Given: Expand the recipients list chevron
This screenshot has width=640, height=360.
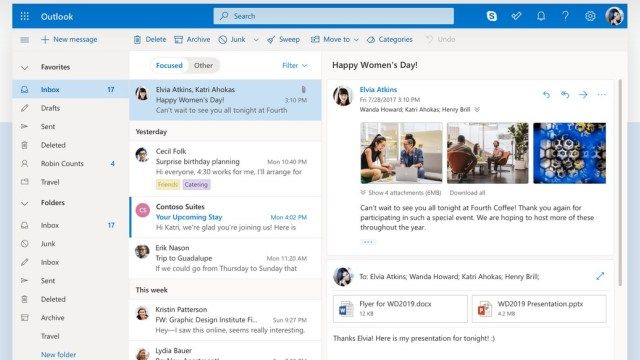Looking at the screenshot, I should tap(477, 110).
